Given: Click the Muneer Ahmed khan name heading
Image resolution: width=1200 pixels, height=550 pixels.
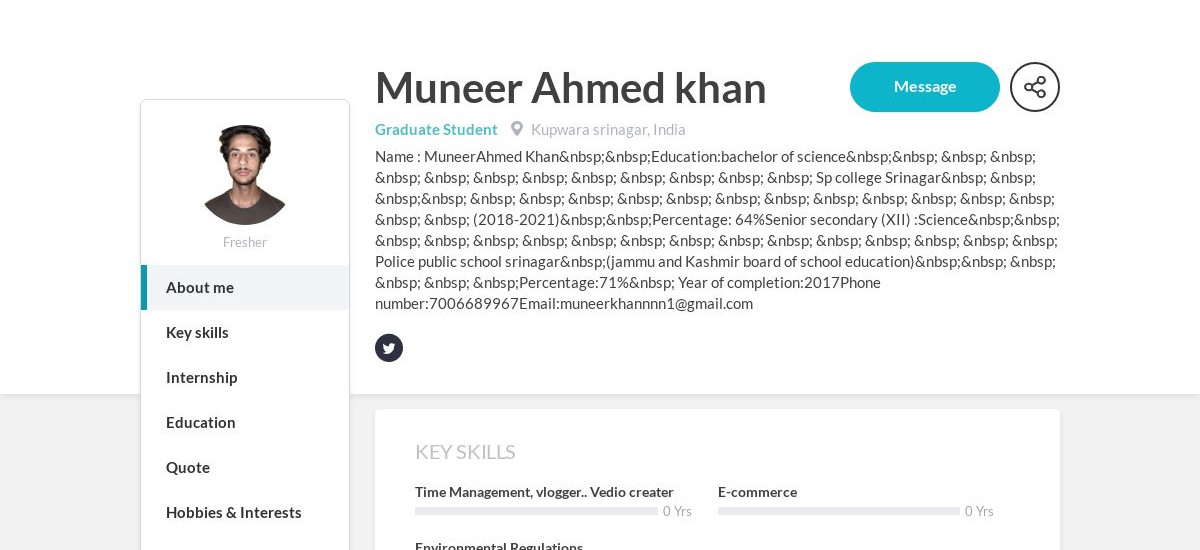Looking at the screenshot, I should point(570,88).
